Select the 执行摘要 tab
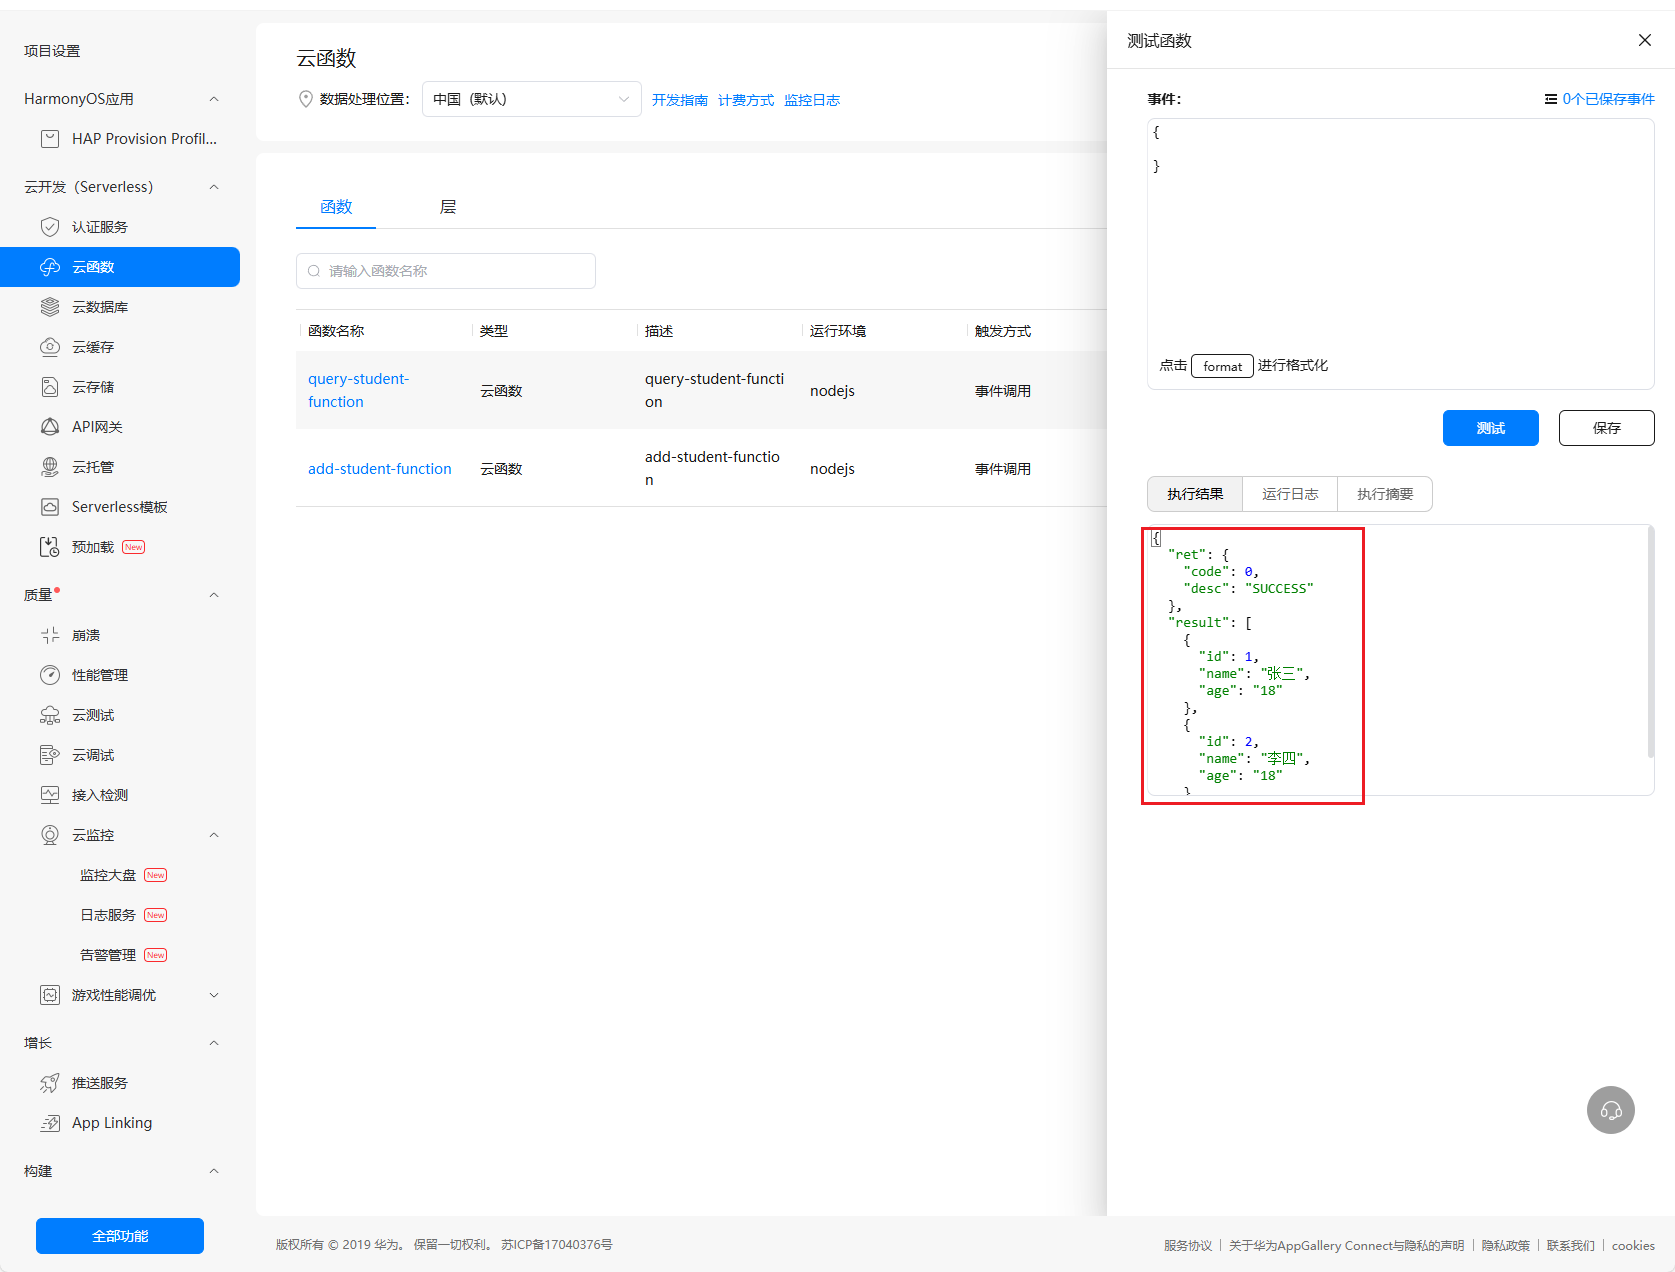This screenshot has height=1272, width=1675. [x=1385, y=494]
